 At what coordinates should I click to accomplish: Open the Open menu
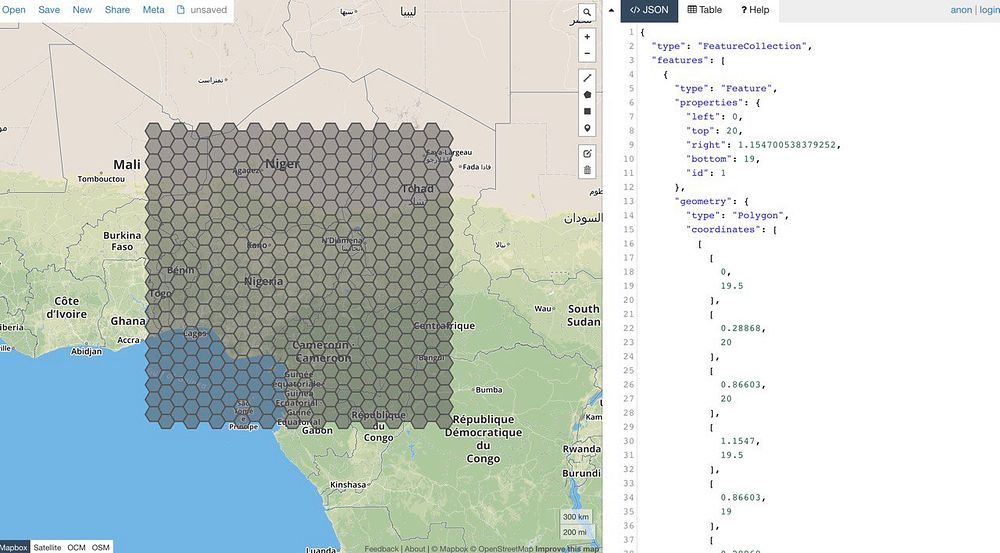pos(13,10)
